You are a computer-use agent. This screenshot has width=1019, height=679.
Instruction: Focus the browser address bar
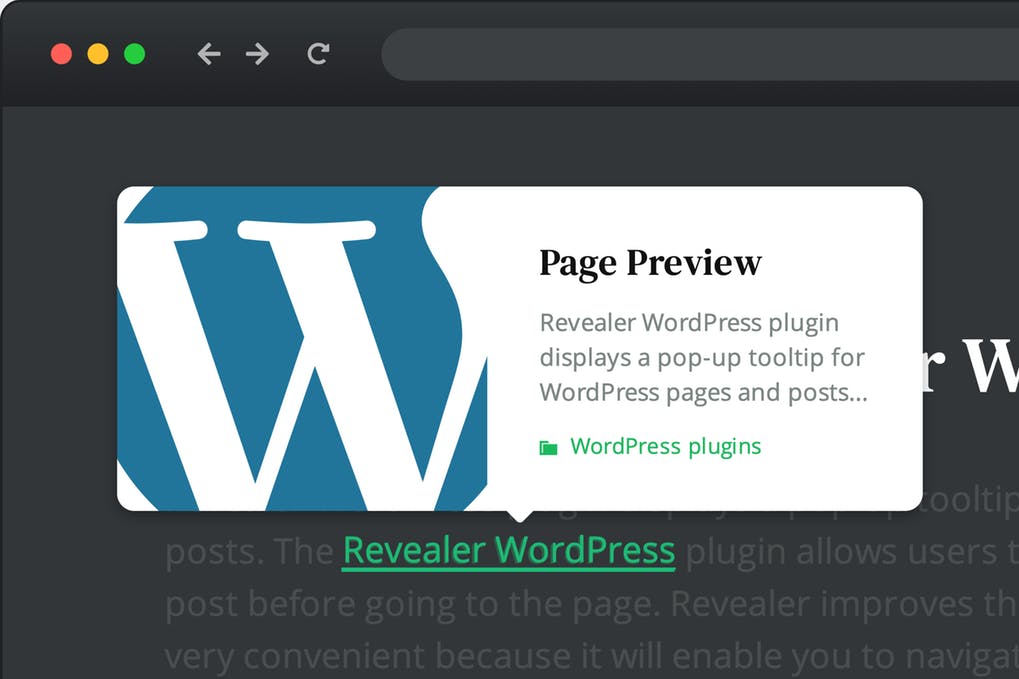(x=701, y=54)
